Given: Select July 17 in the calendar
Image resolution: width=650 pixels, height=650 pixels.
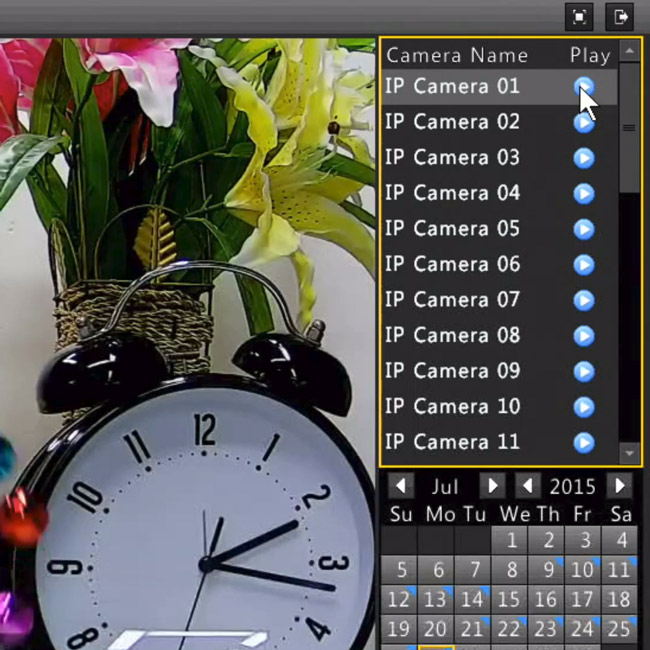Looking at the screenshot, I should click(x=582, y=599).
